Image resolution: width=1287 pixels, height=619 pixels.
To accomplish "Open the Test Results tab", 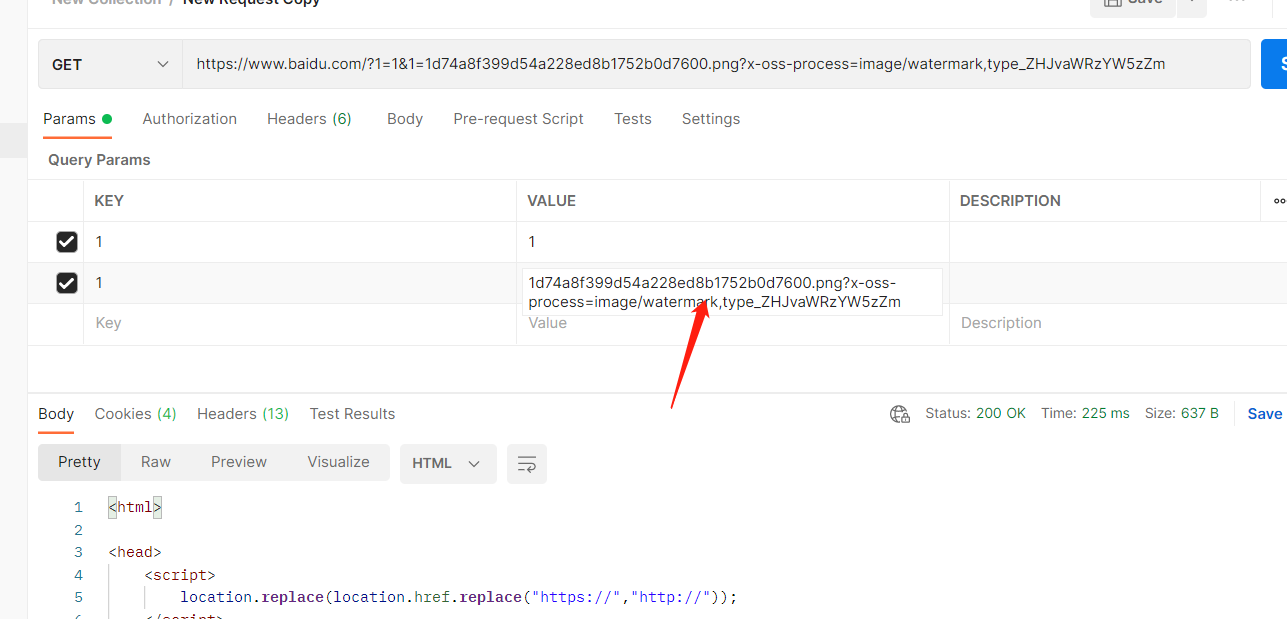I will pos(352,414).
